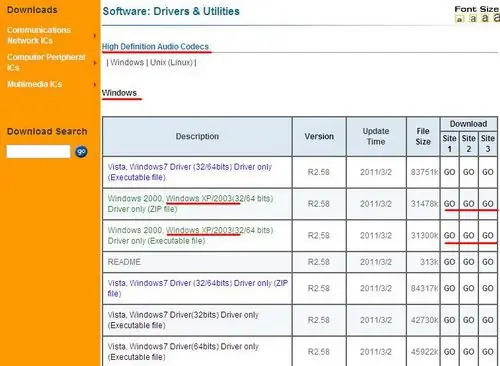500x366 pixels.
Task: Click Site 2 GO for 84317k ZIP file
Action: [469, 288]
